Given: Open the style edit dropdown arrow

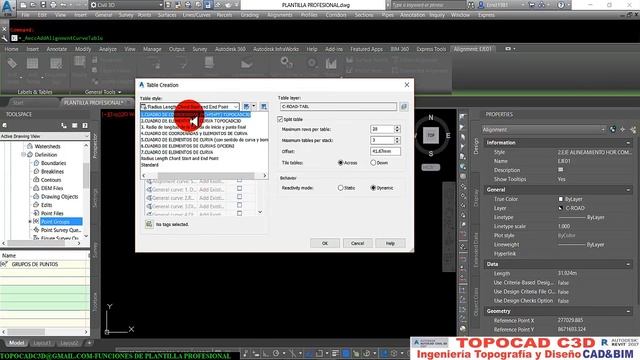Looking at the screenshot, I should point(254,107).
